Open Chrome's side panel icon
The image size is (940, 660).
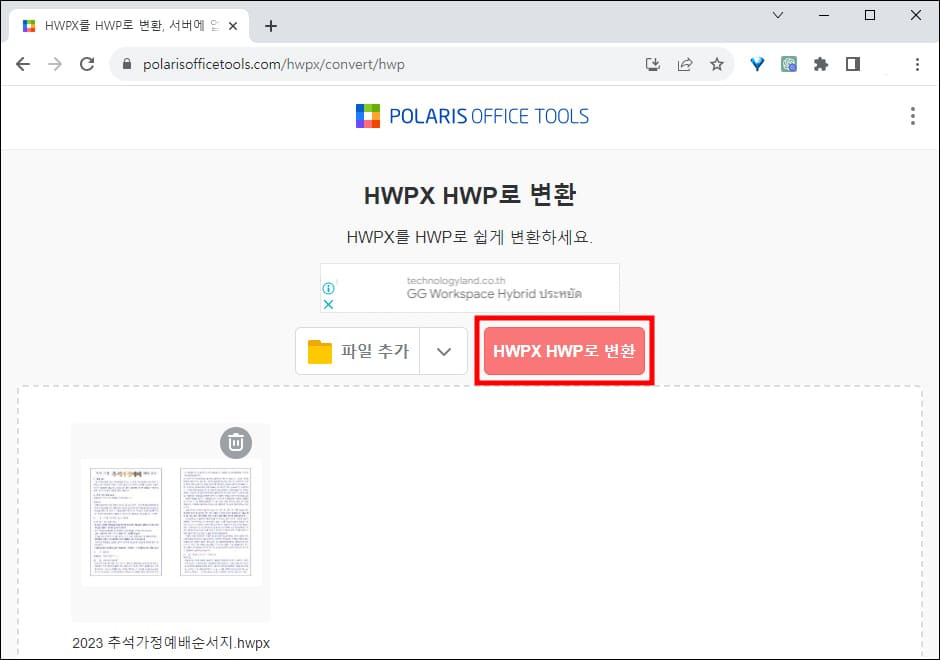(x=853, y=63)
